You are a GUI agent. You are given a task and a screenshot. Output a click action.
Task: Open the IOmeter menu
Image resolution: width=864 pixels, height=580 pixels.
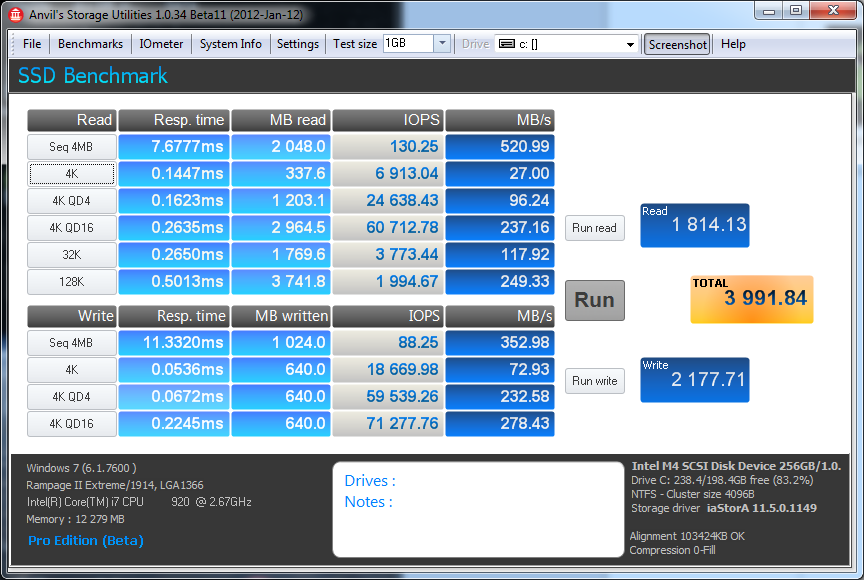[x=161, y=44]
